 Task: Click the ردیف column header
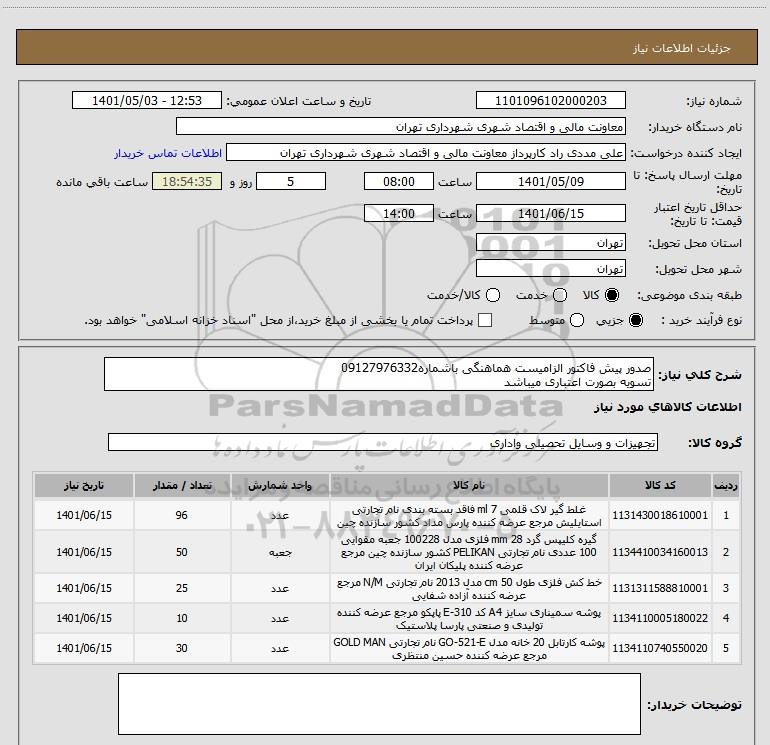coord(726,485)
